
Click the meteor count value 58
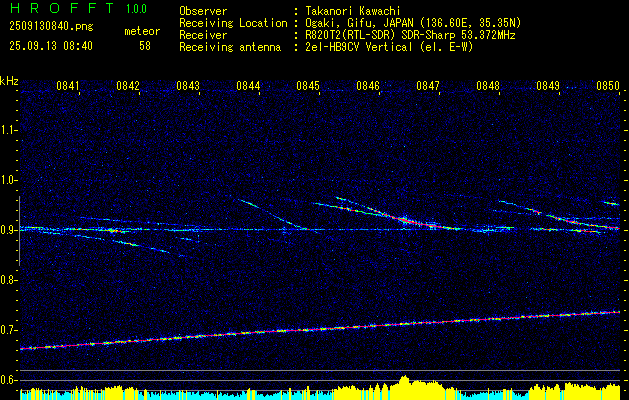pyautogui.click(x=145, y=46)
